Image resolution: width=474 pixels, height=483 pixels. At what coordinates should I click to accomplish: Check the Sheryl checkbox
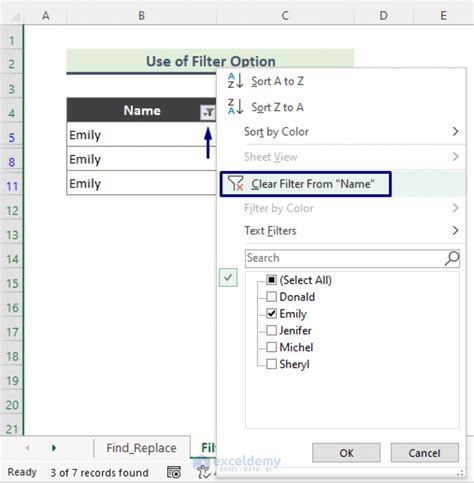[271, 364]
